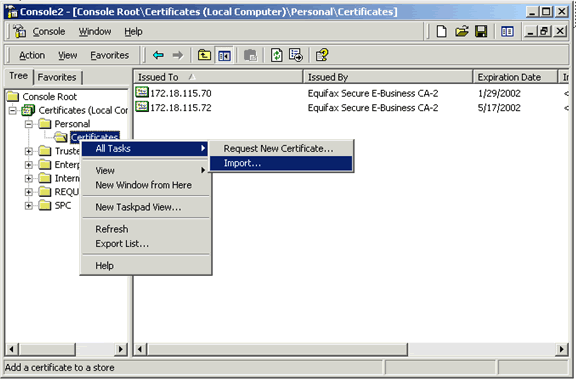Expand the SPC folder node

coord(29,205)
